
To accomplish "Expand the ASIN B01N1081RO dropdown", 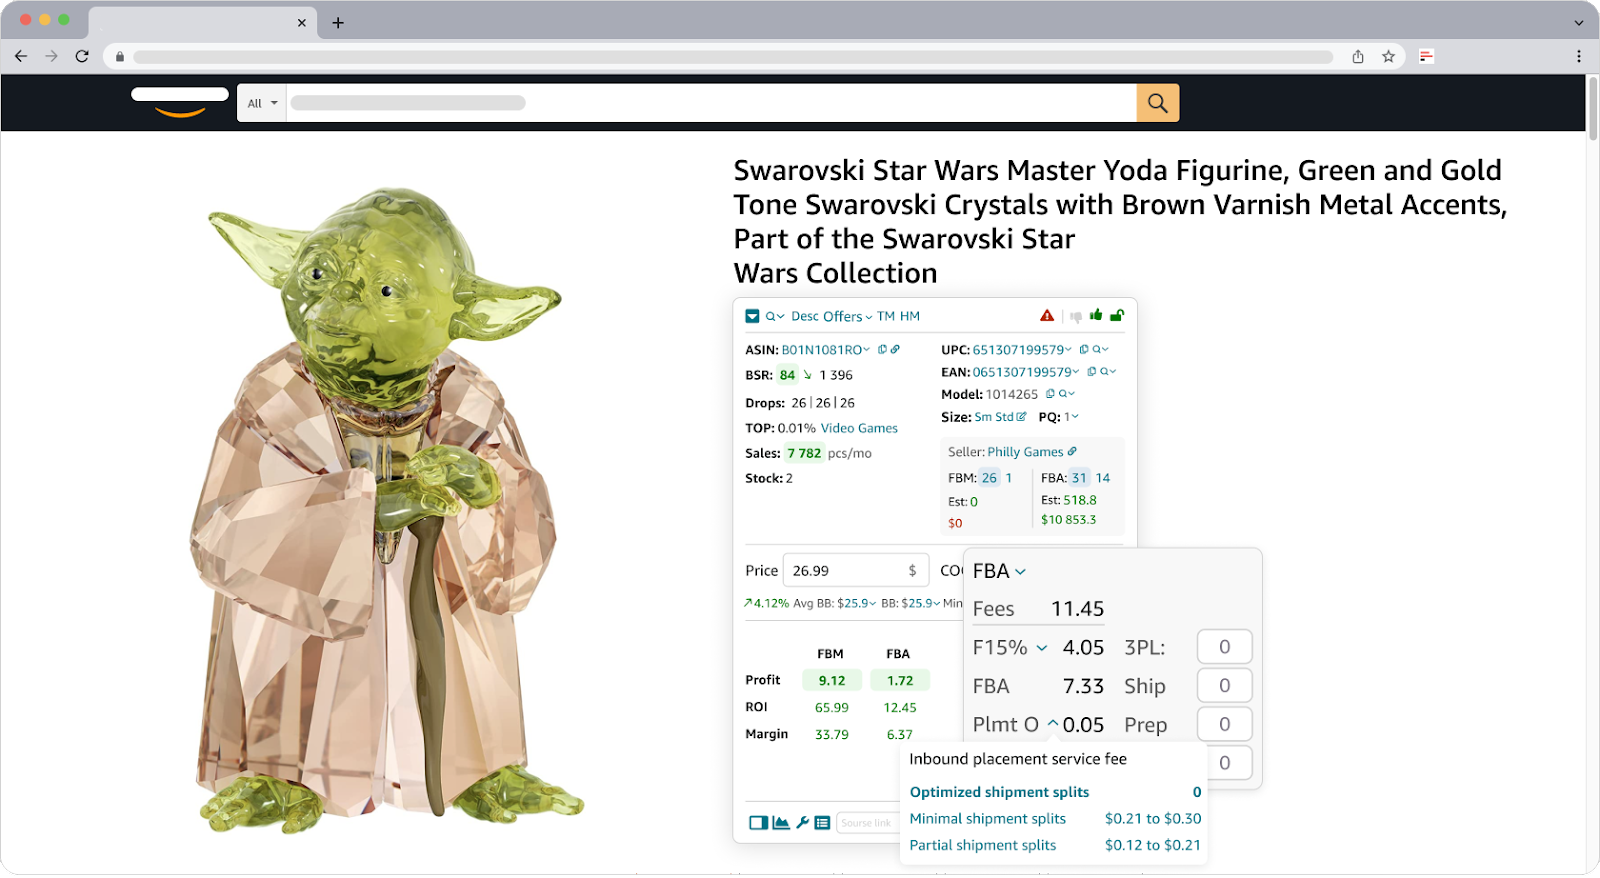I will coord(825,350).
